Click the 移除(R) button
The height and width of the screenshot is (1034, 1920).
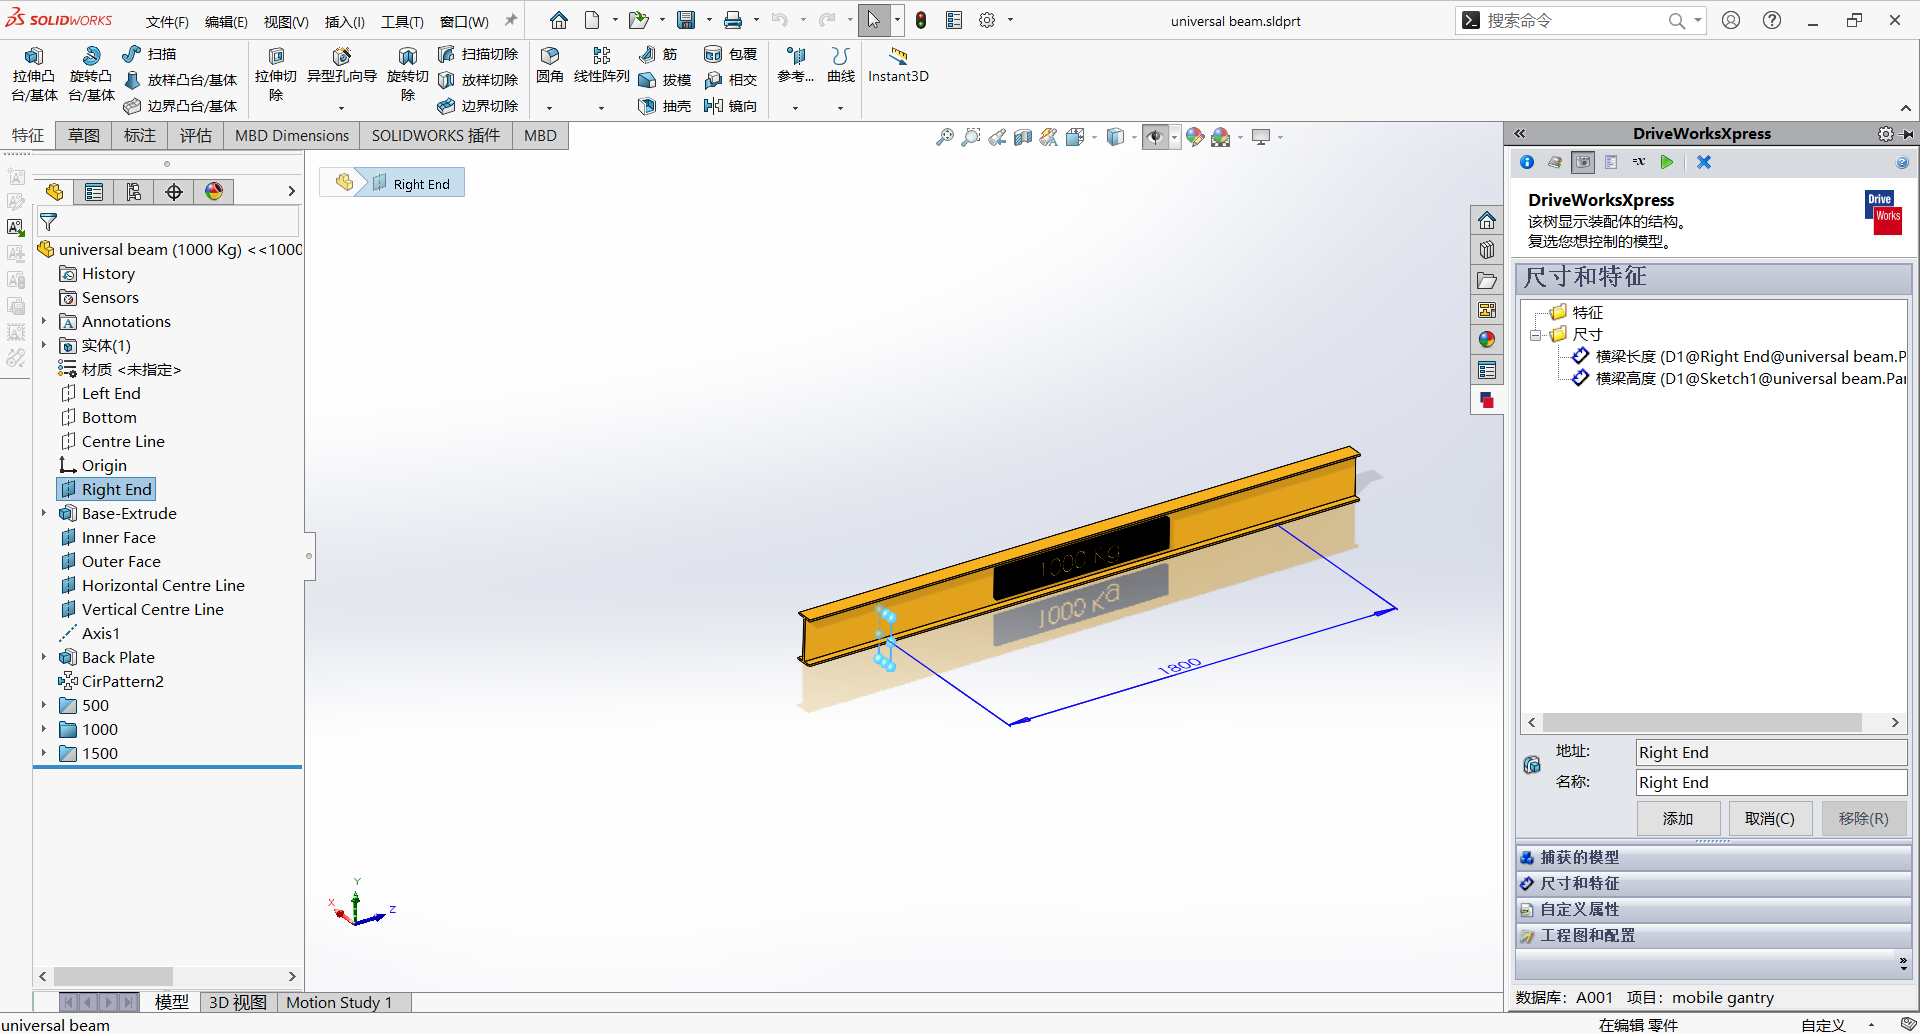1864,818
